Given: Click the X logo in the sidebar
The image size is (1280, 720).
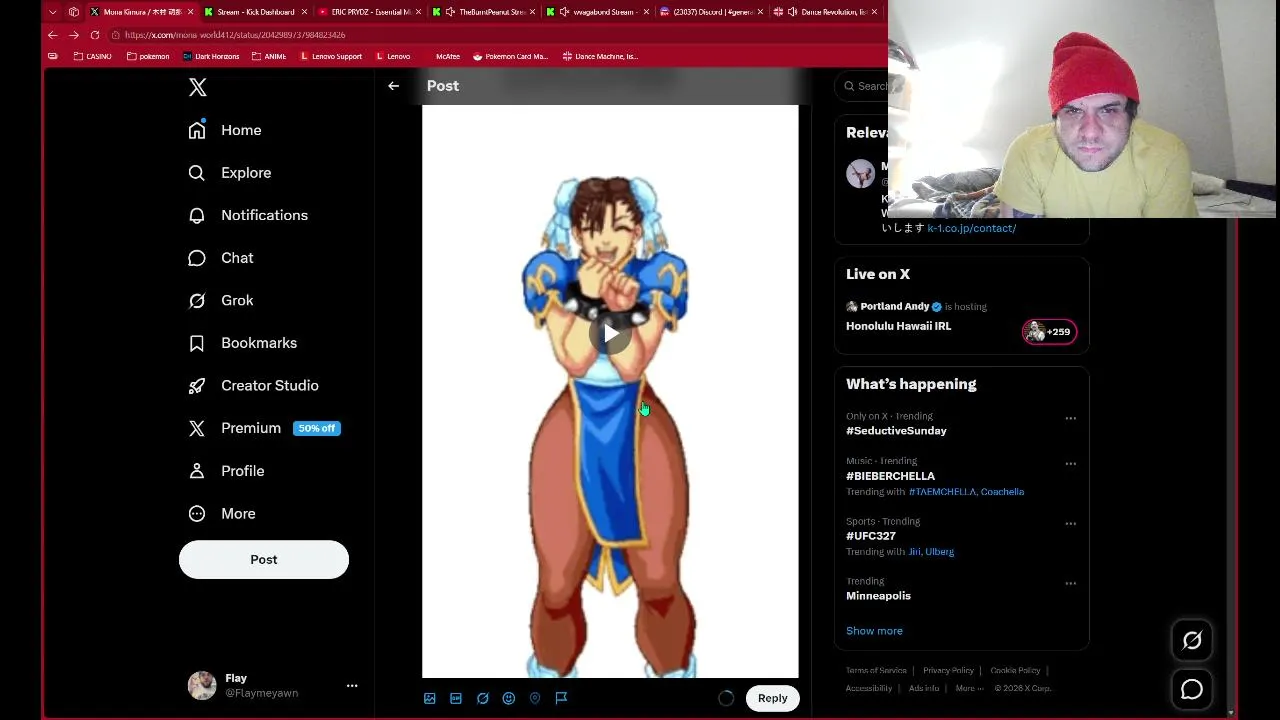Looking at the screenshot, I should click(x=198, y=87).
